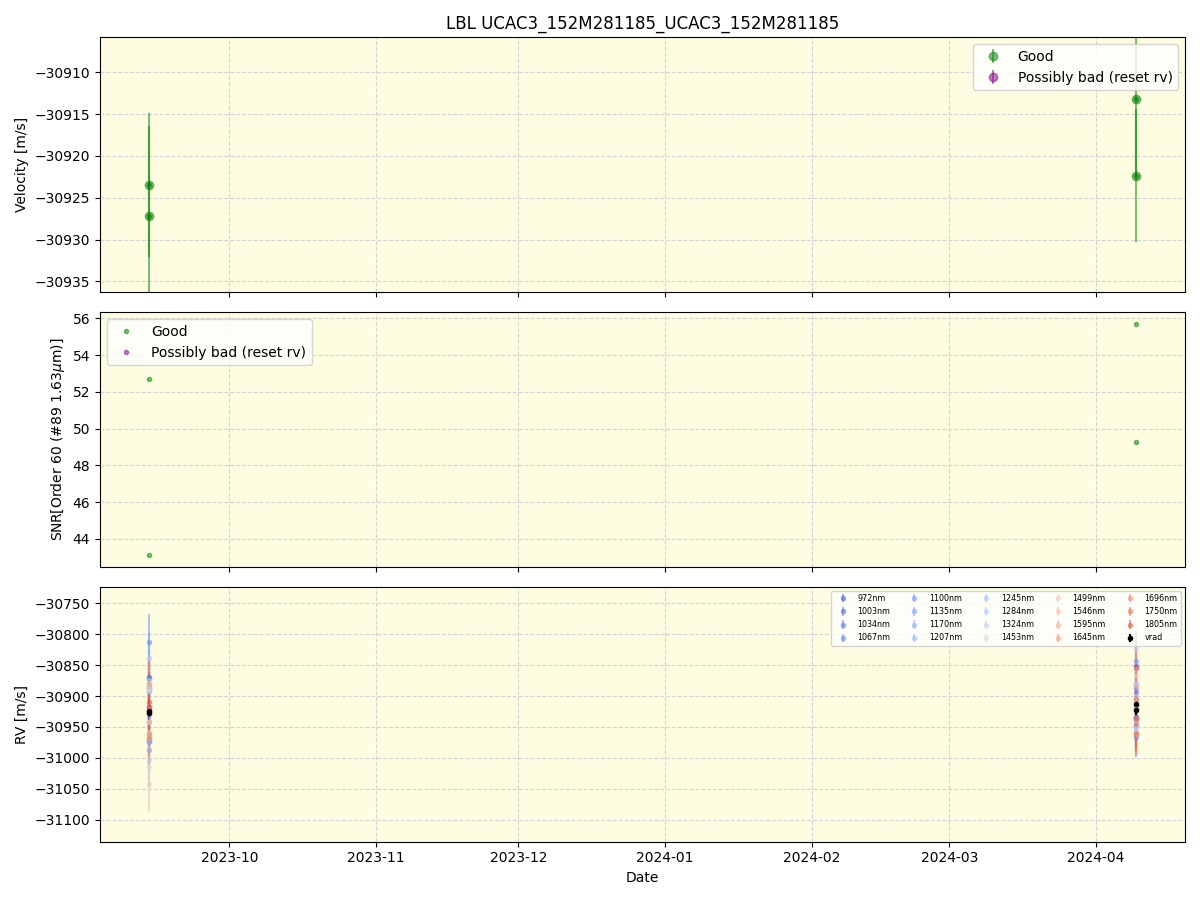The image size is (1200, 900).
Task: Click the 2024-03 date tick label
Action: pos(949,857)
